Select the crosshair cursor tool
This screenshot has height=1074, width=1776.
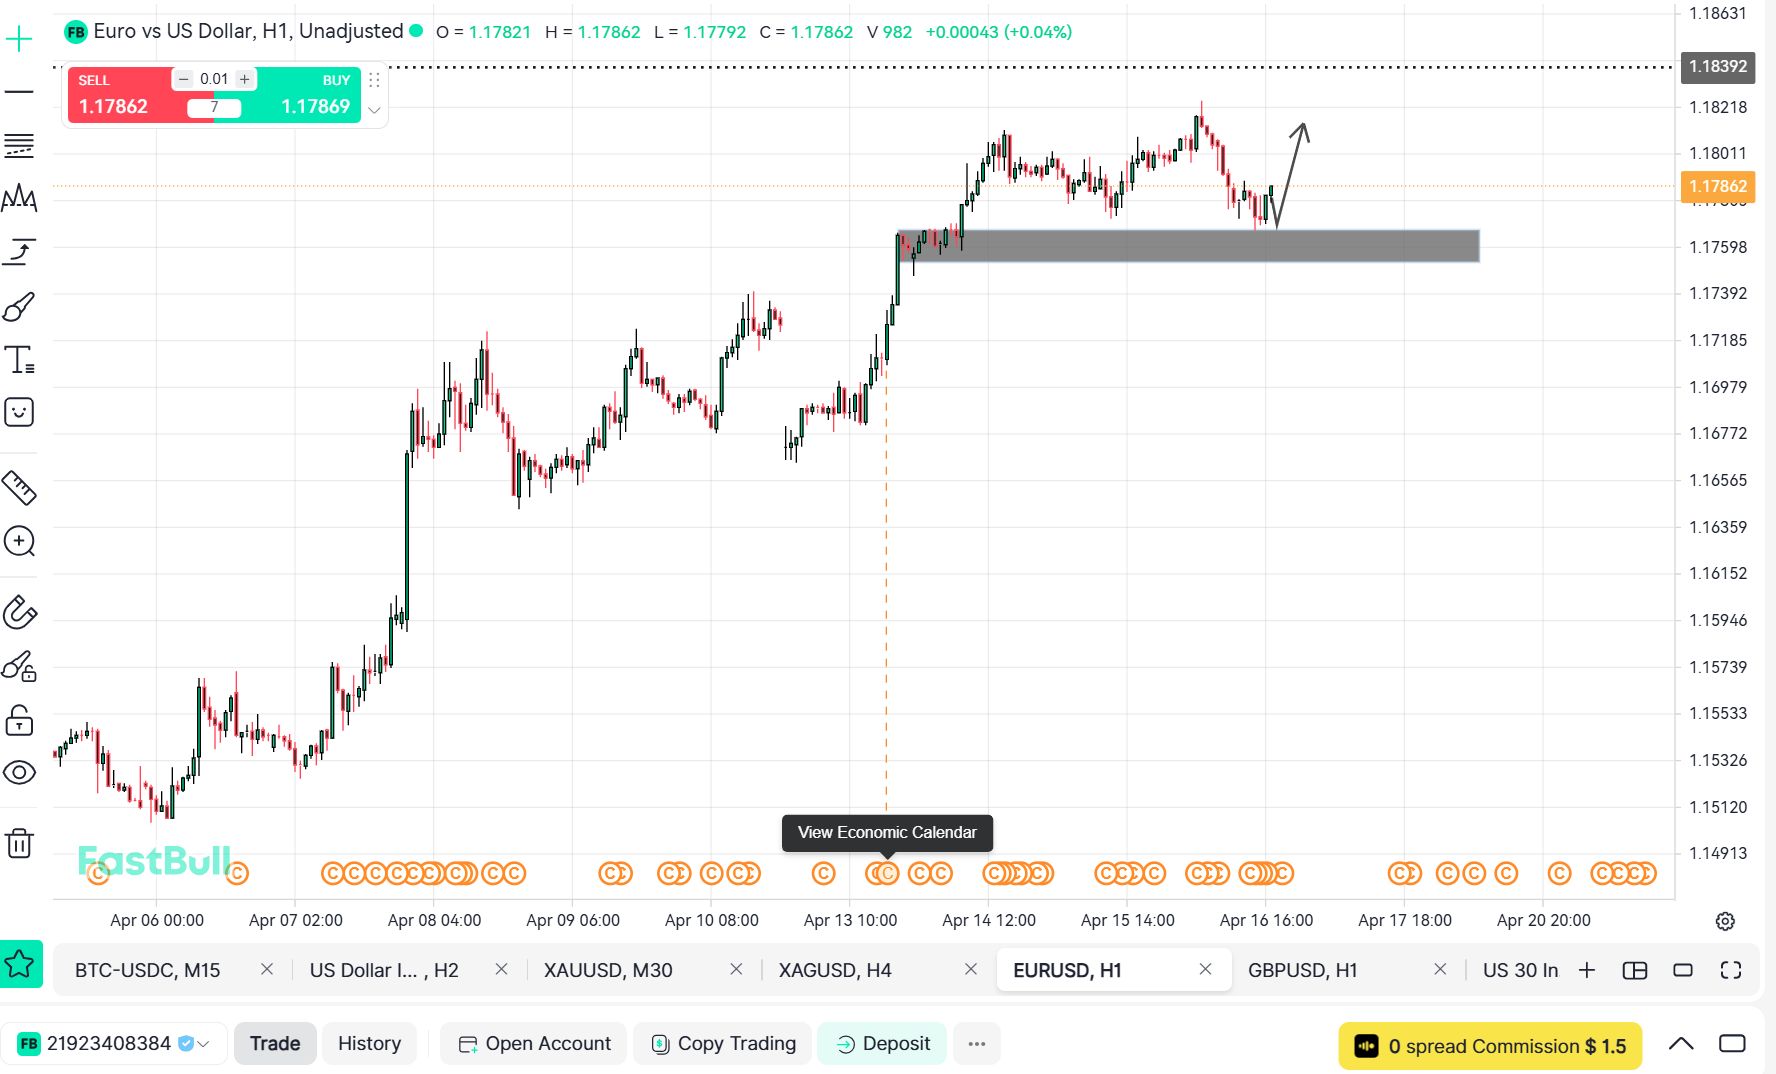(19, 40)
